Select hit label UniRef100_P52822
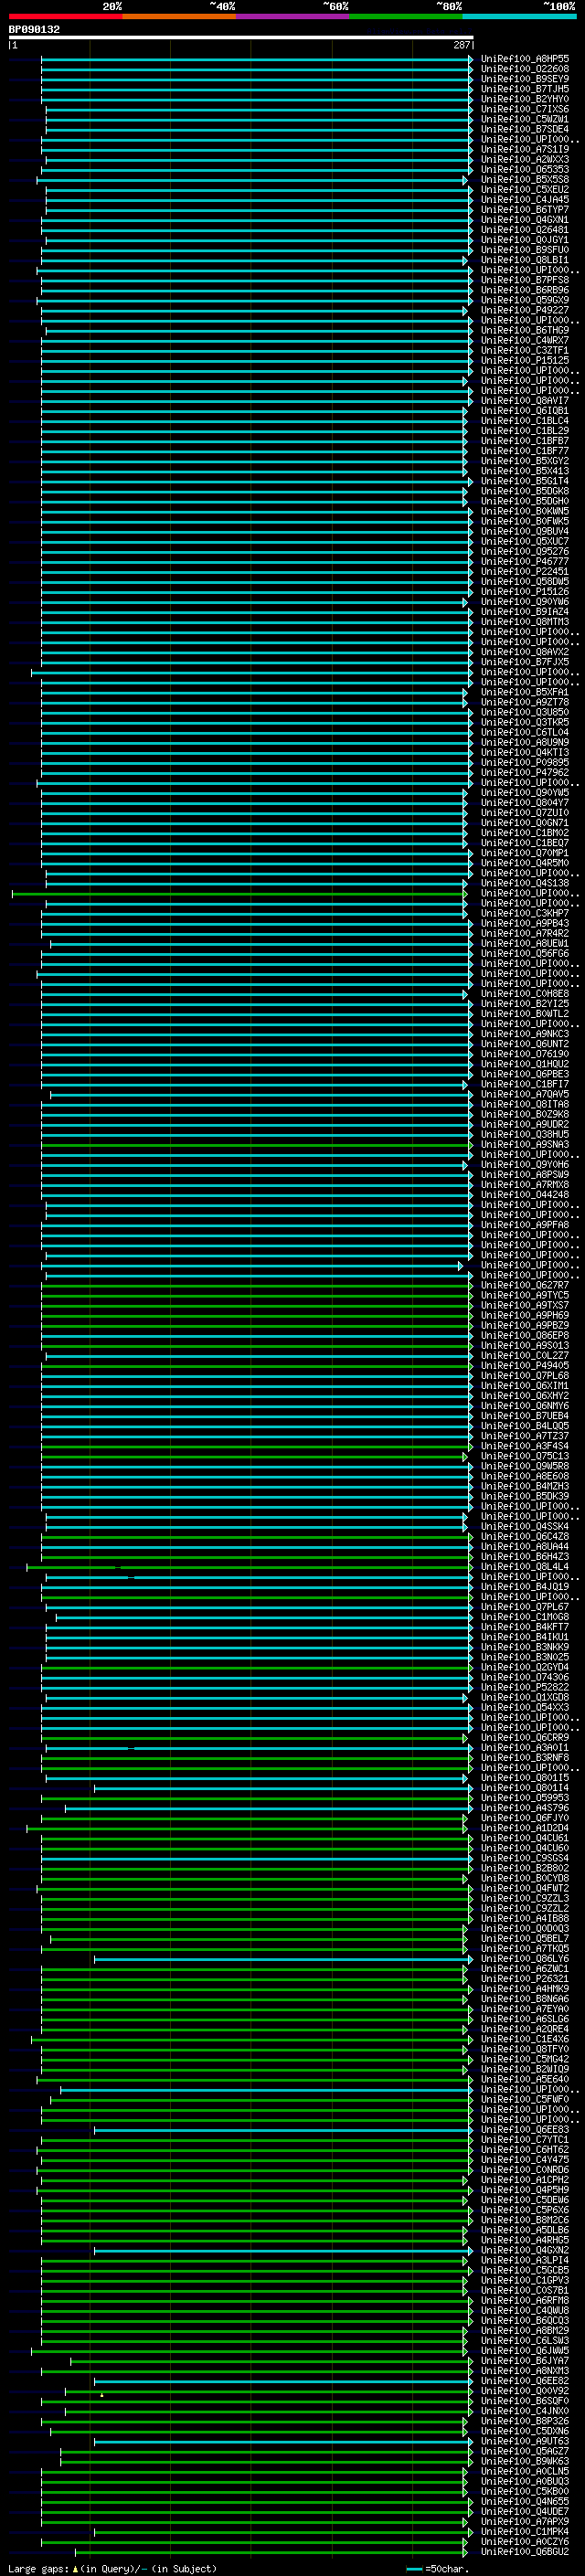This screenshot has height=2576, width=585. (525, 1688)
